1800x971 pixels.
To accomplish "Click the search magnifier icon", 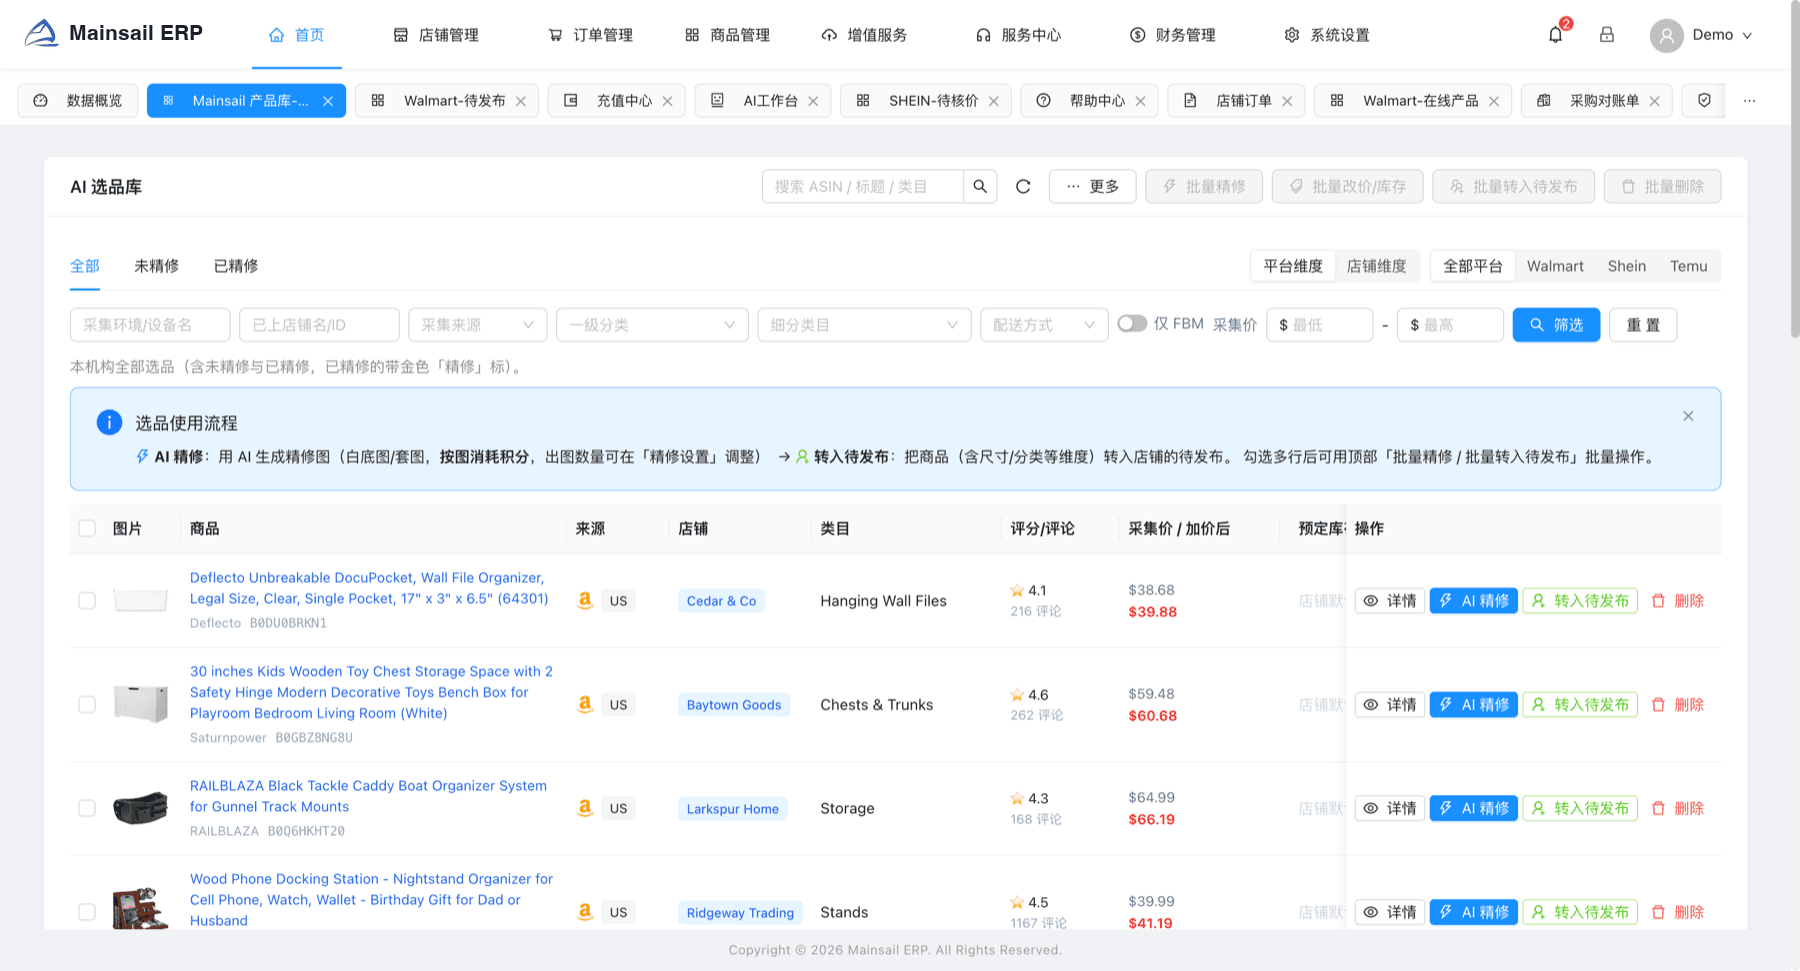I will pos(980,187).
